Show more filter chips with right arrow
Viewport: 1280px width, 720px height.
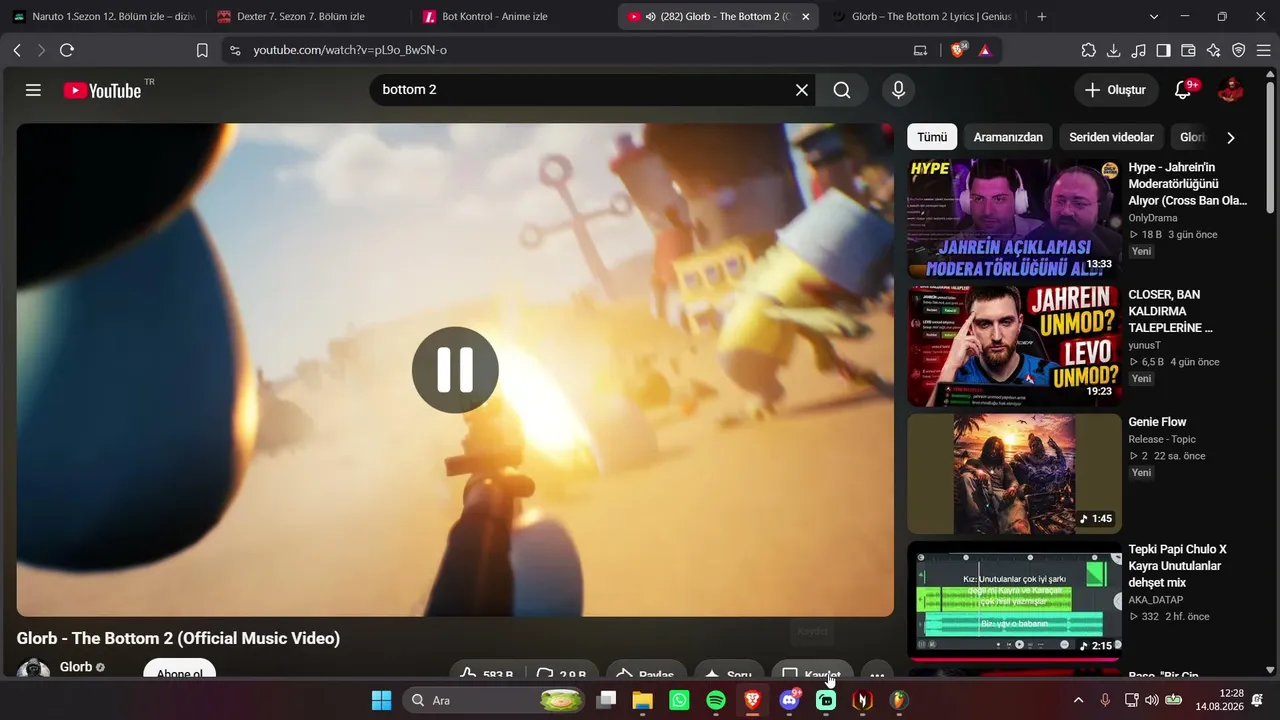point(1231,137)
